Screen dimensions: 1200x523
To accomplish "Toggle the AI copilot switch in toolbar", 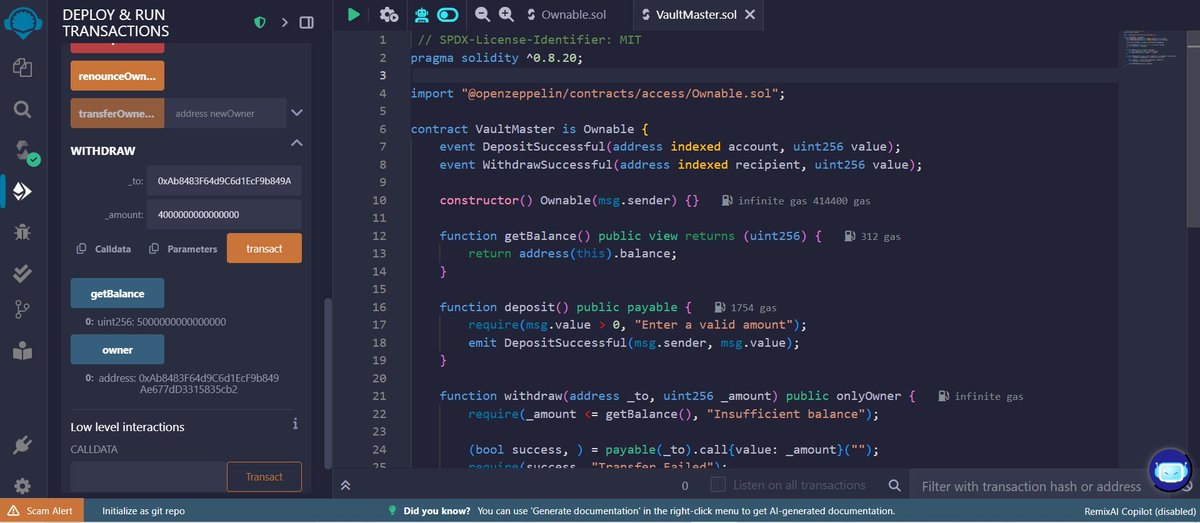I will (448, 15).
